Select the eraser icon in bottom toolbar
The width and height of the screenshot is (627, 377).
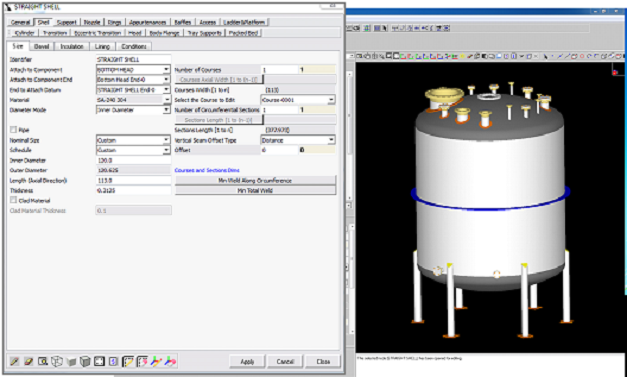tap(28, 362)
